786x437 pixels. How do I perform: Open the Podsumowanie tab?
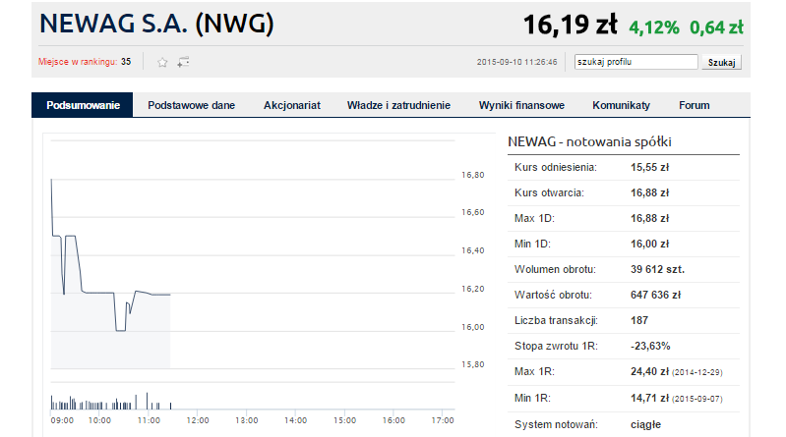coord(83,105)
